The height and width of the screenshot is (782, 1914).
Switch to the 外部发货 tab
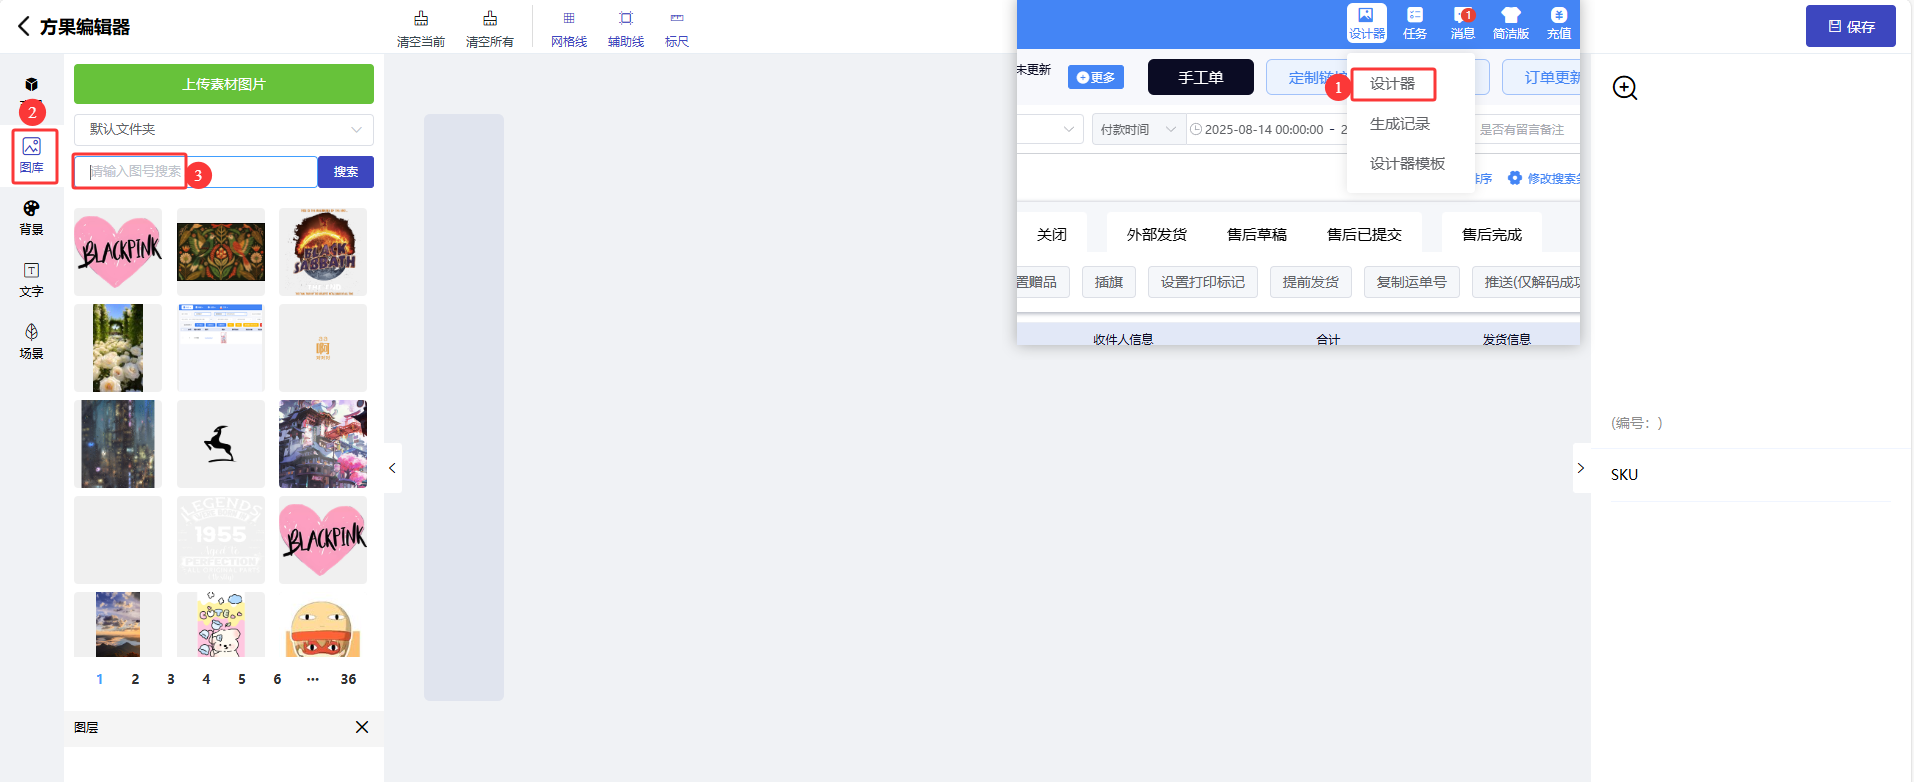tap(1157, 234)
